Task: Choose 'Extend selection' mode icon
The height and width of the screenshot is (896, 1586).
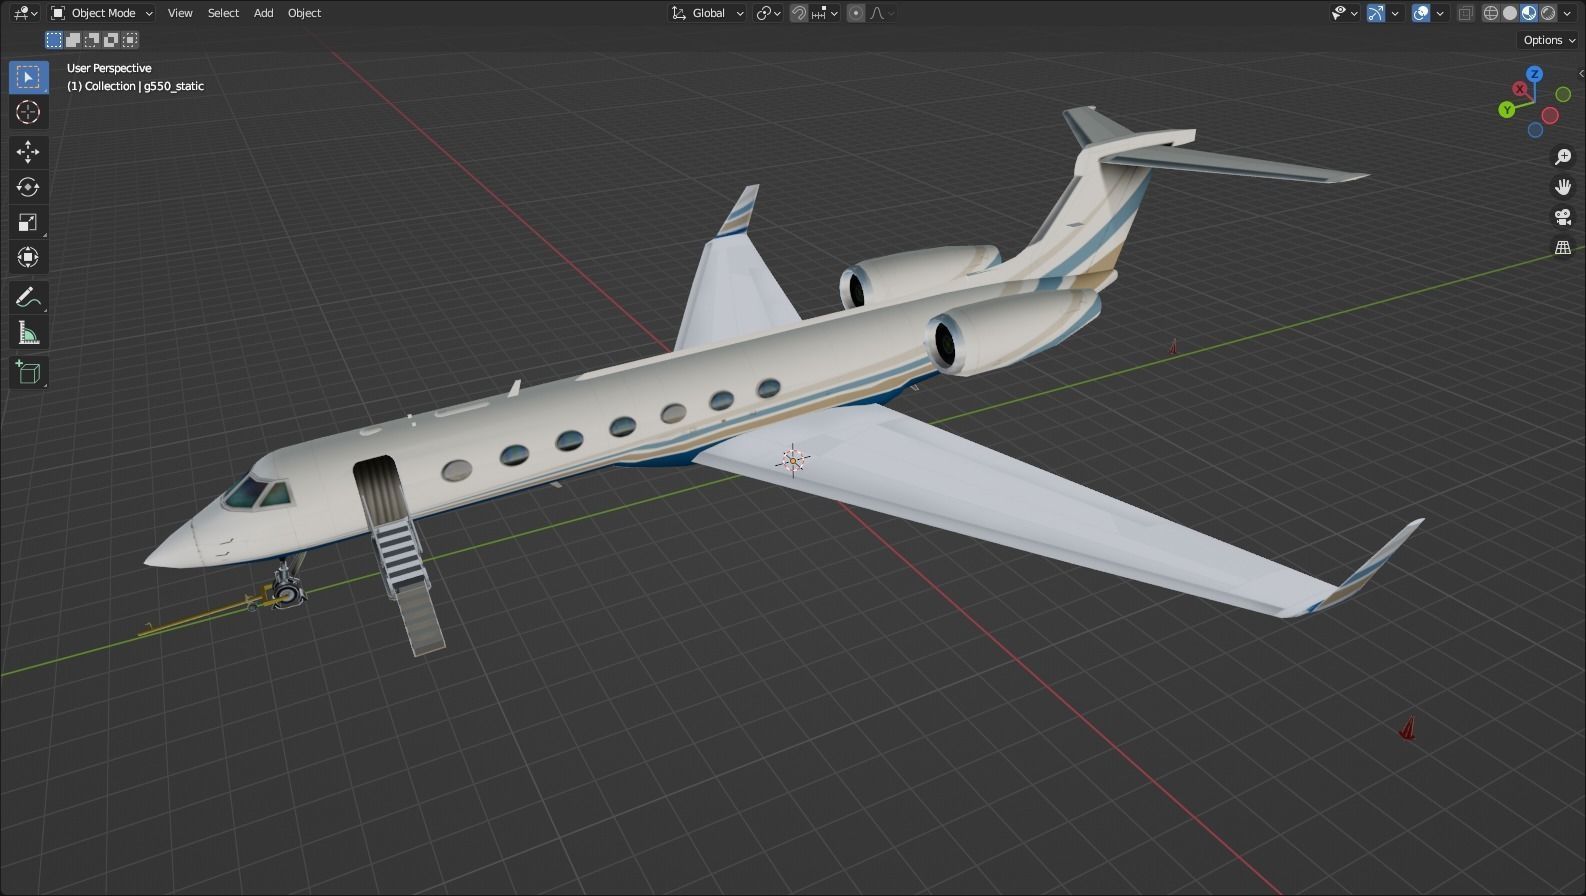Action: [x=73, y=40]
